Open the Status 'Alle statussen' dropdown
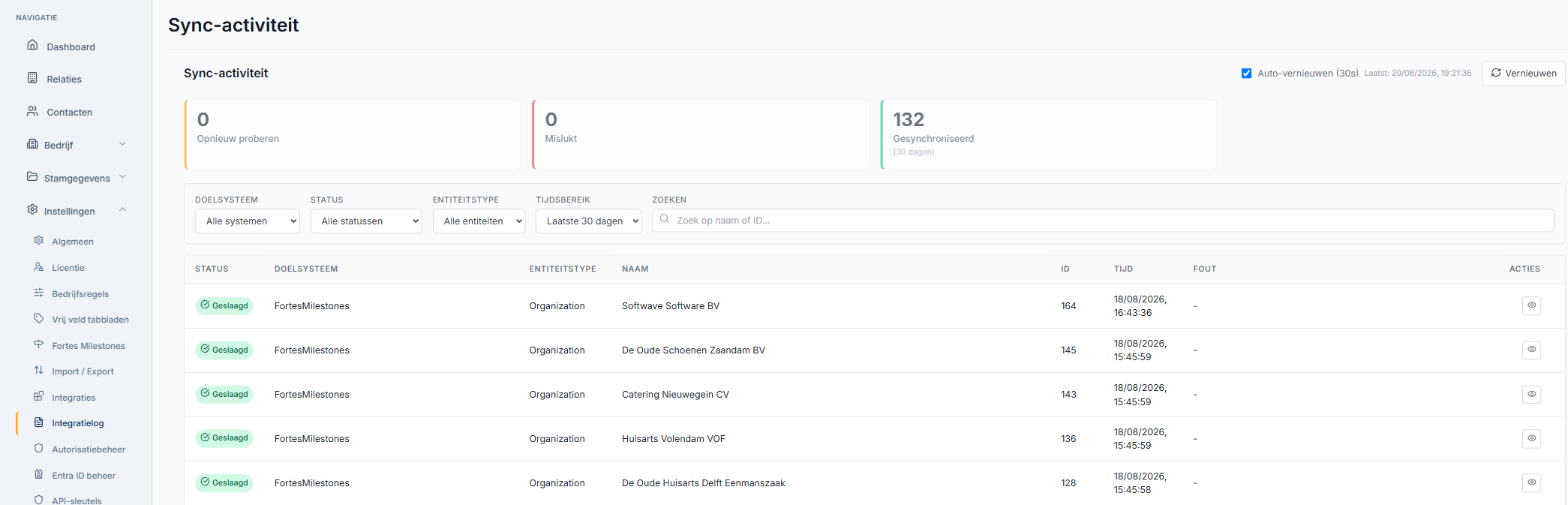1568x505 pixels. point(366,220)
